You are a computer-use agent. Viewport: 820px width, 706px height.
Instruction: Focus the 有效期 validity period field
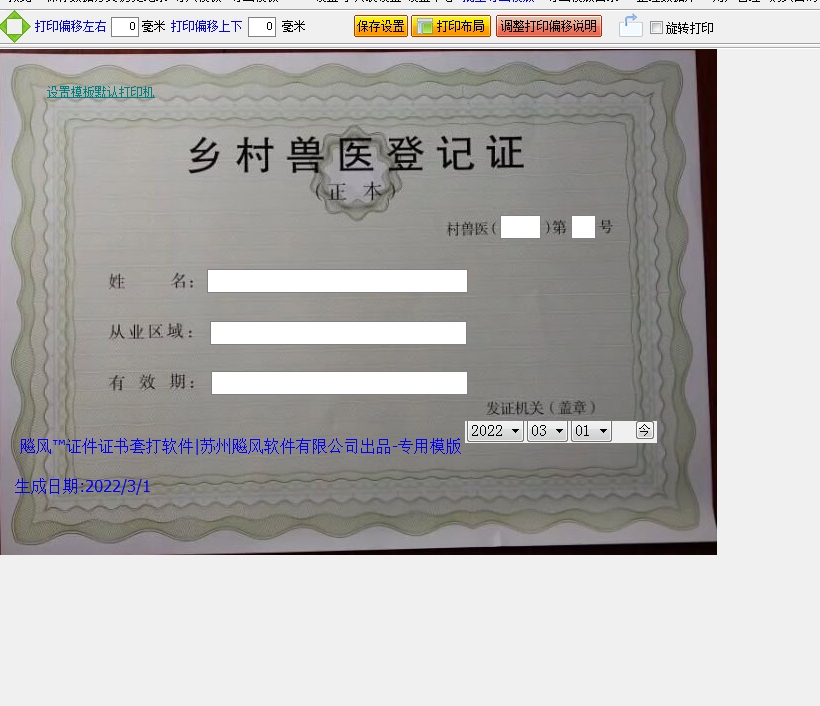click(x=339, y=383)
